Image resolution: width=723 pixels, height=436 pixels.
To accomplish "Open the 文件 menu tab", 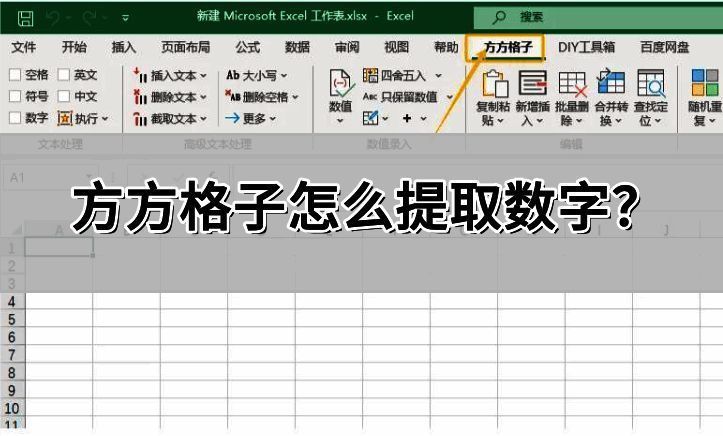I will click(x=24, y=47).
